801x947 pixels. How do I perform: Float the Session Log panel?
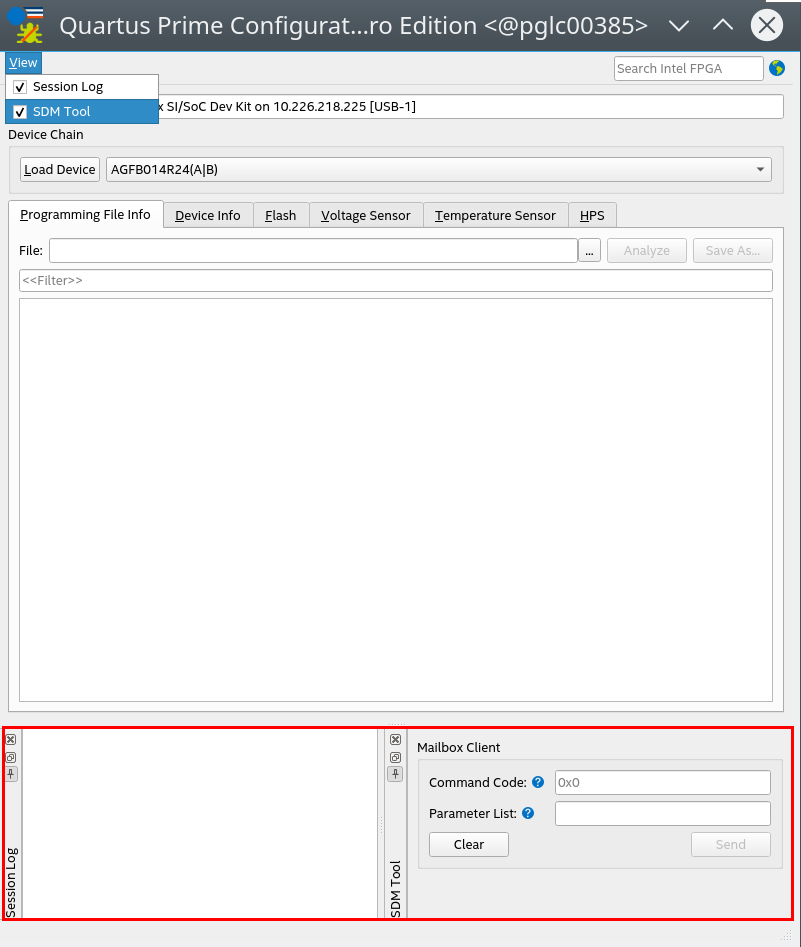coord(11,757)
